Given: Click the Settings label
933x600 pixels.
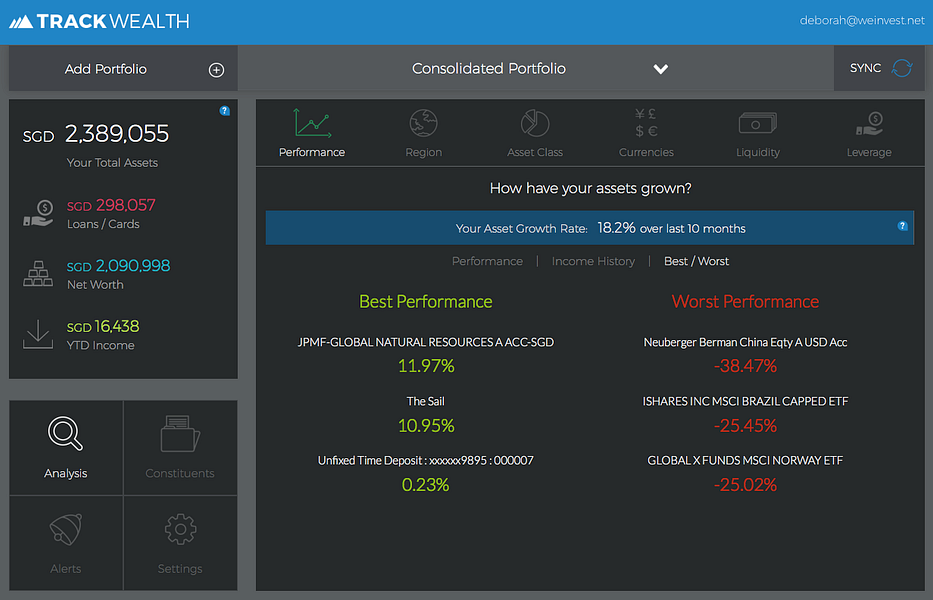Looking at the screenshot, I should pos(180,568).
